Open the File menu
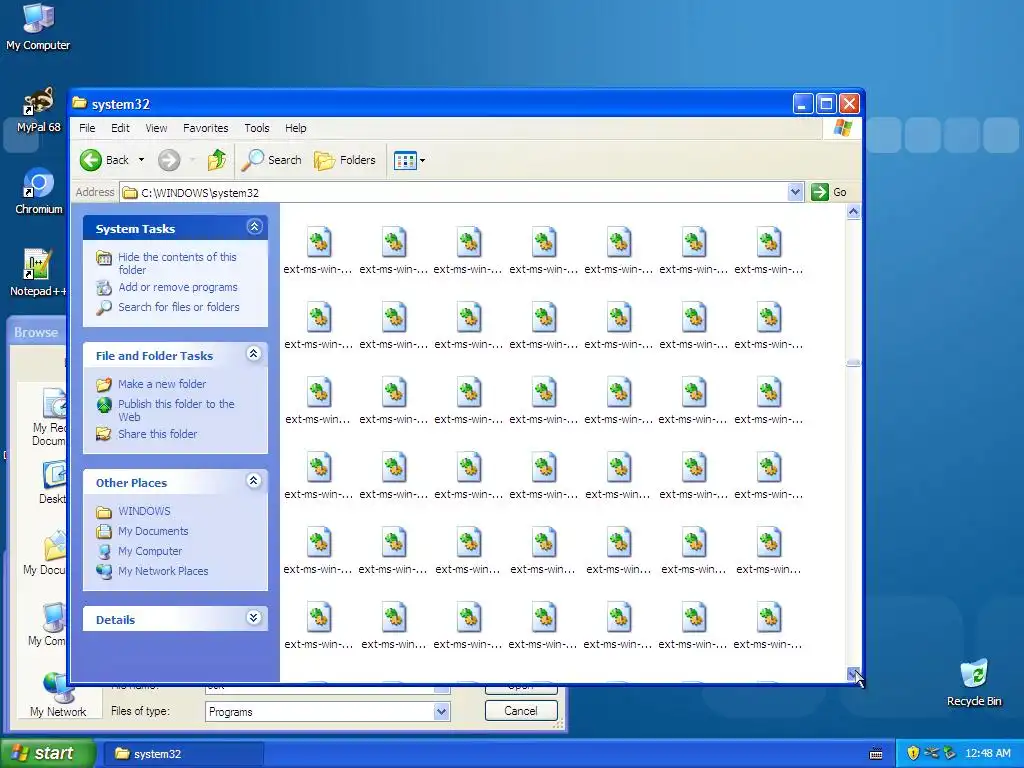1024x768 pixels. tap(87, 128)
